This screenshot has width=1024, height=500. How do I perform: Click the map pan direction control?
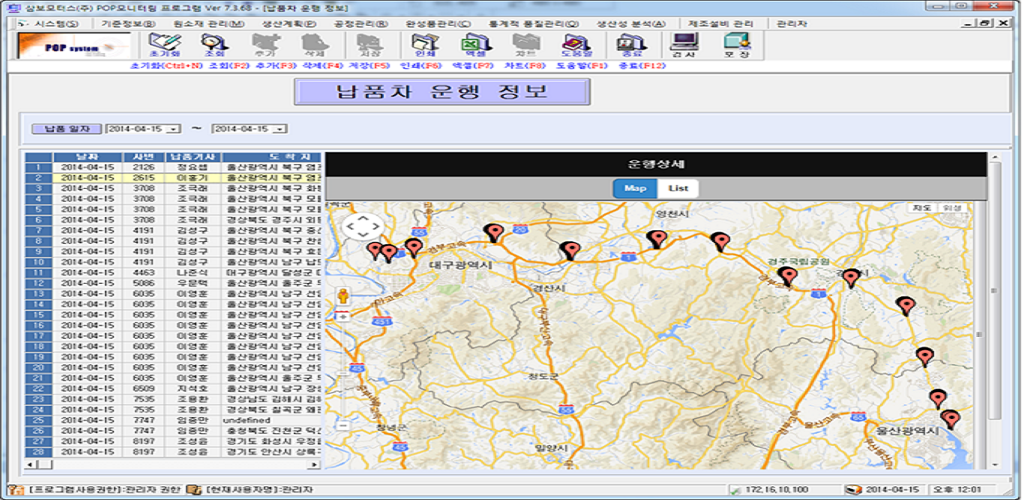pyautogui.click(x=362, y=226)
